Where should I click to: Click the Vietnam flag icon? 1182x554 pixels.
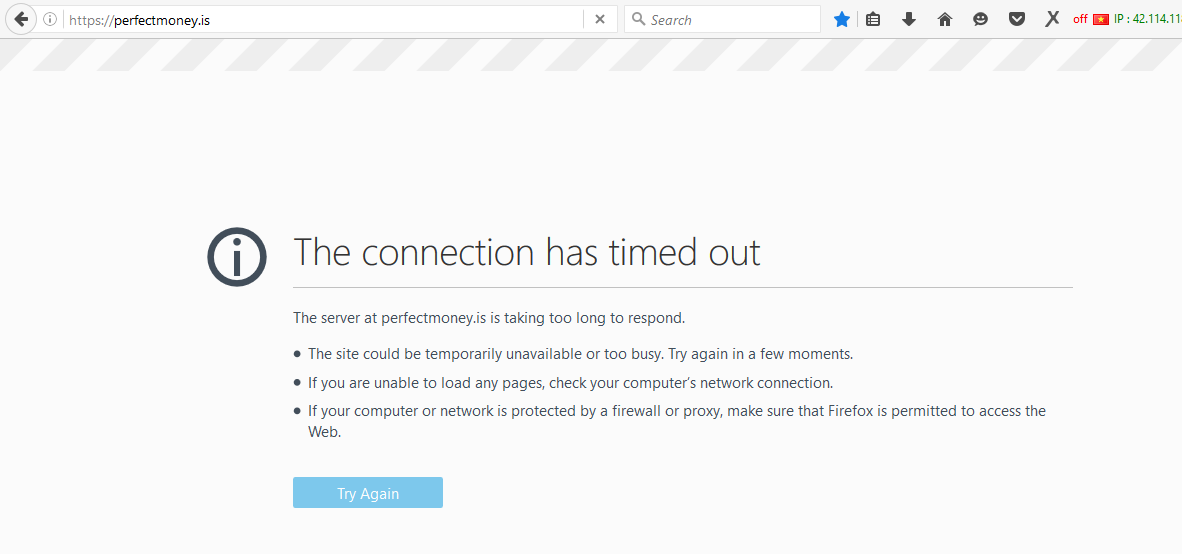(x=1101, y=19)
